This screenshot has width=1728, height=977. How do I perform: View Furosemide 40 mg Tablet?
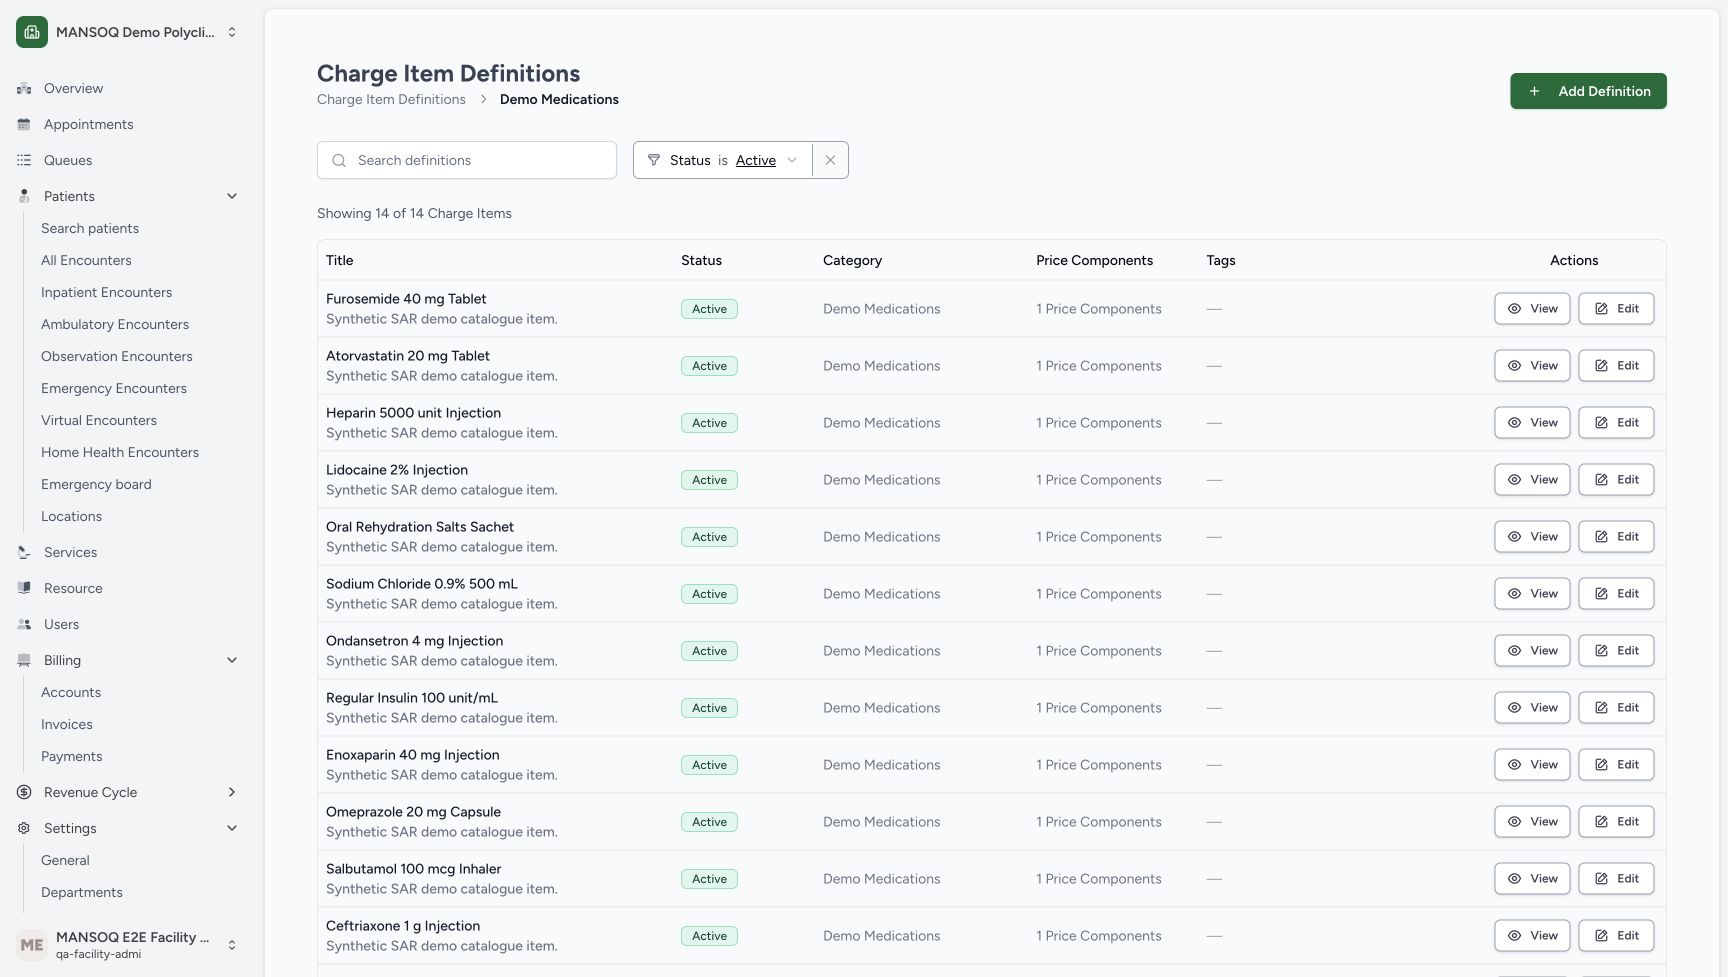pos(1532,309)
